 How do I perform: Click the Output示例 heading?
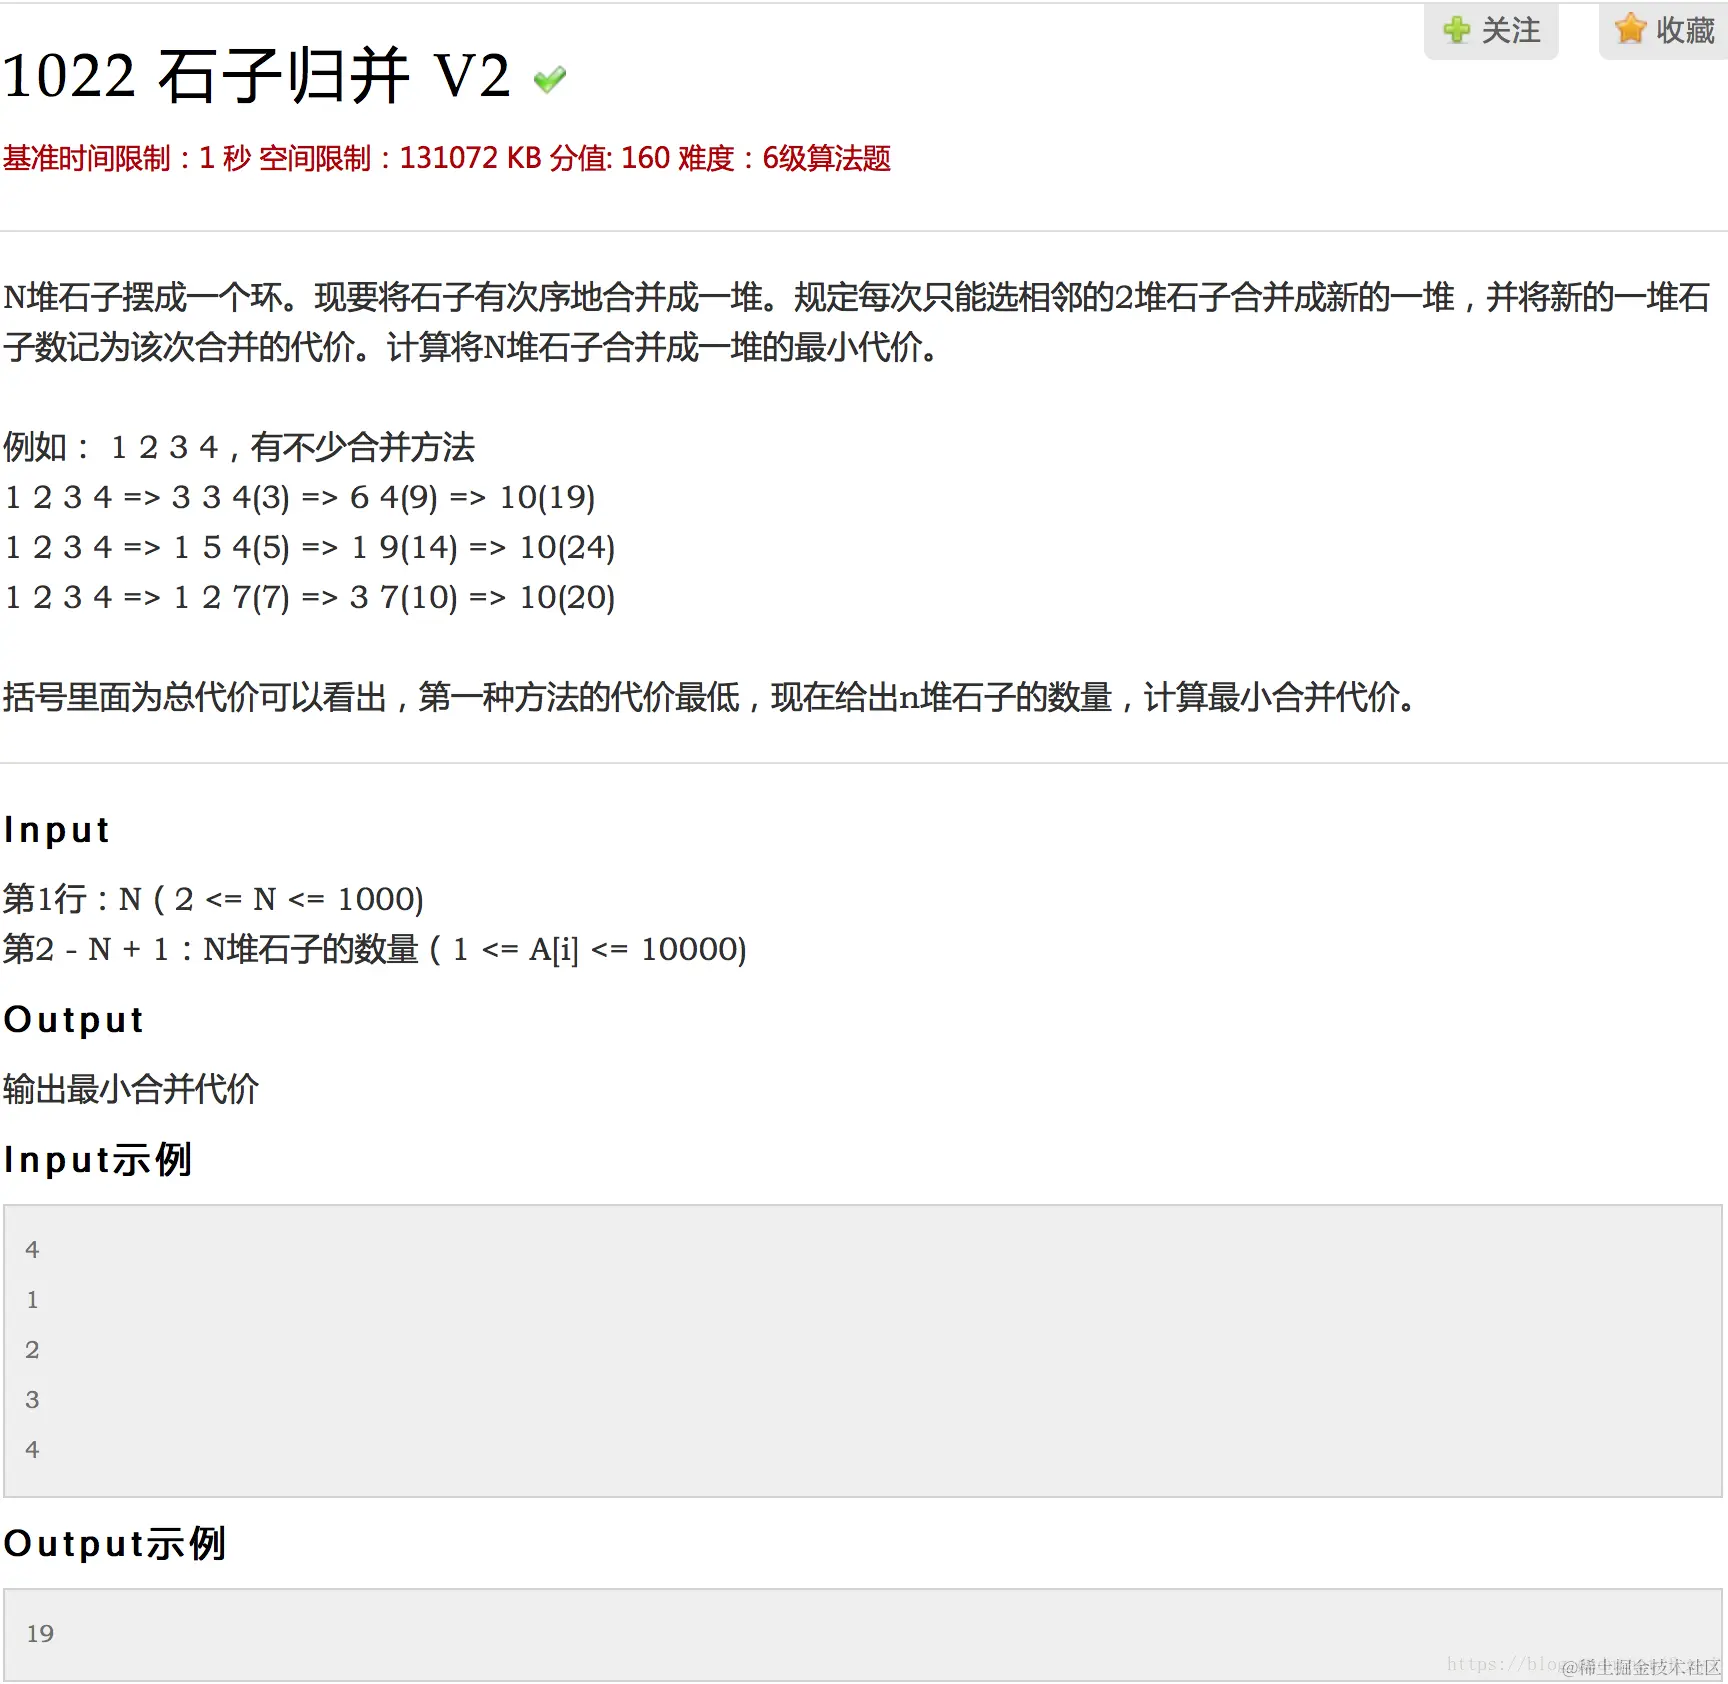tap(115, 1544)
